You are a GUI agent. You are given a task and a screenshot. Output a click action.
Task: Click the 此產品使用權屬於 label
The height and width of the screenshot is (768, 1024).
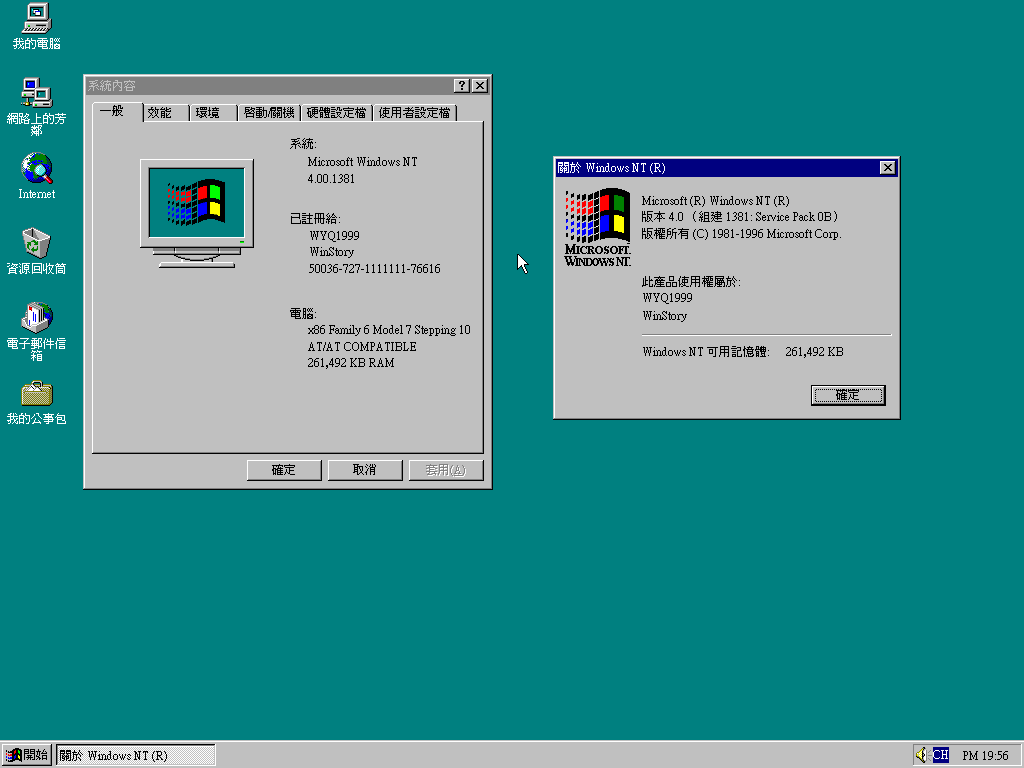691,282
